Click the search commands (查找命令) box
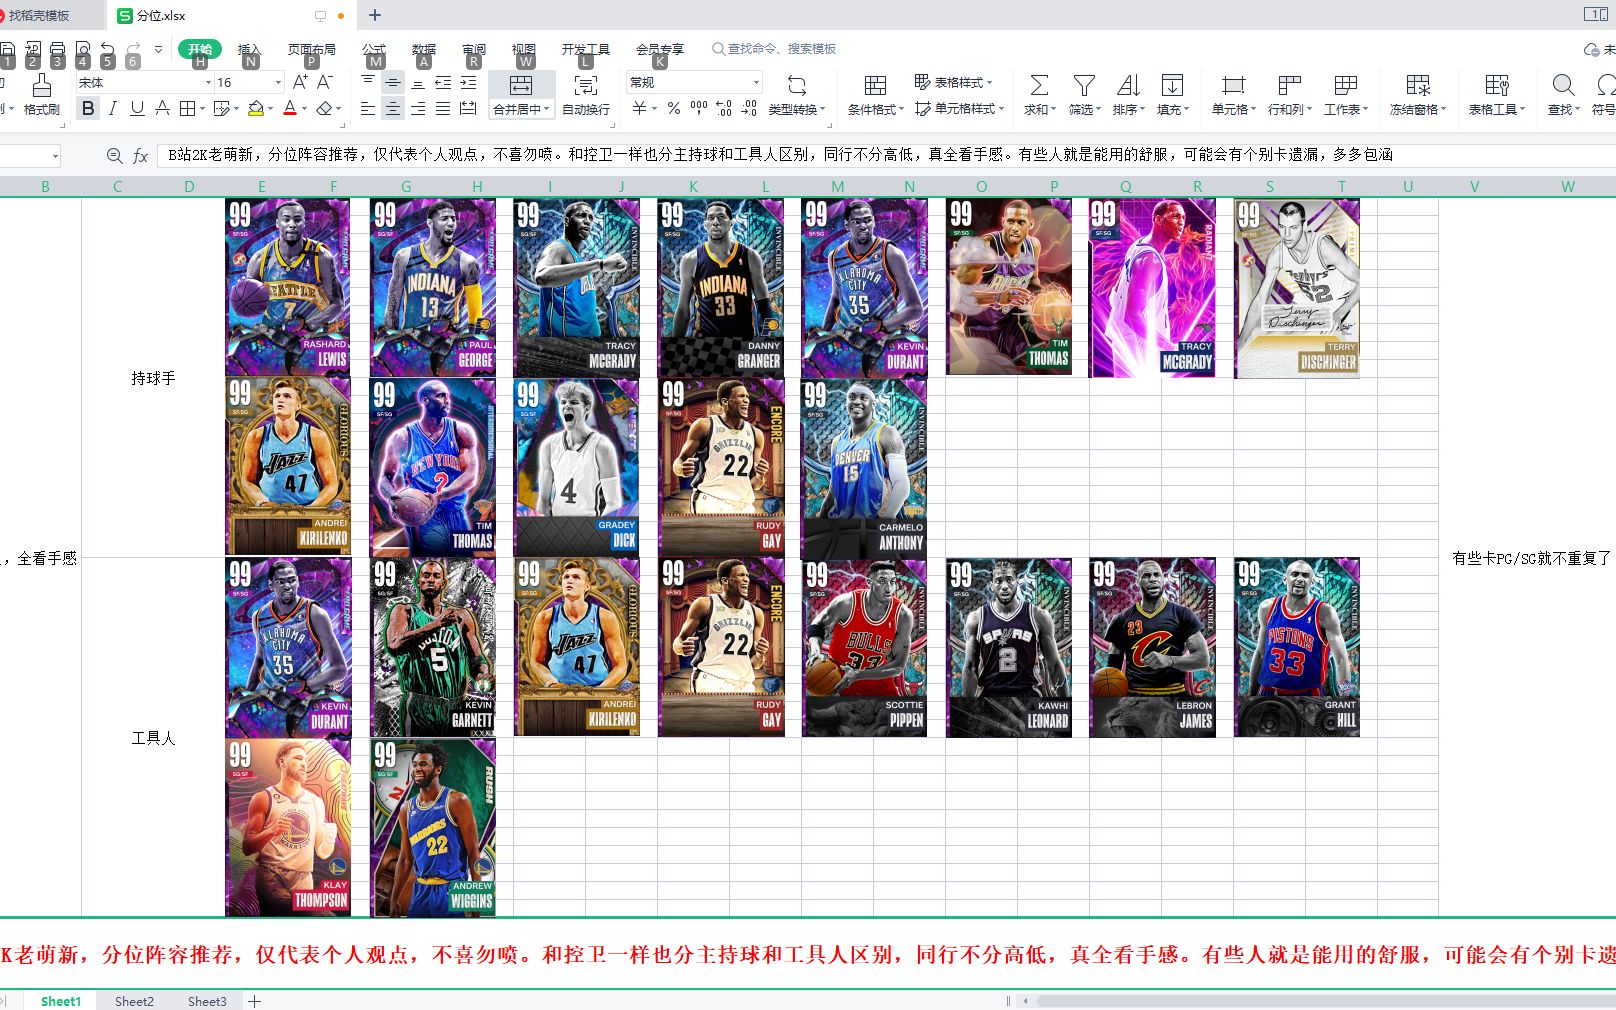Viewport: 1616px width, 1010px height. [x=774, y=49]
